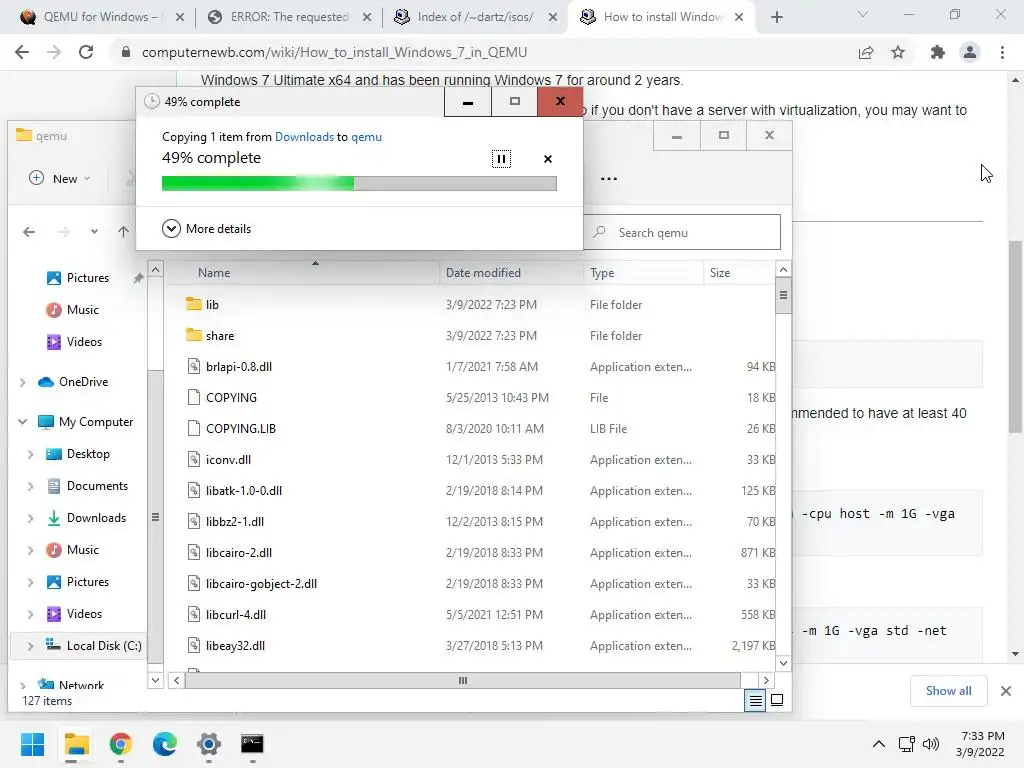Open the Downloads link in copy dialog

pos(304,136)
